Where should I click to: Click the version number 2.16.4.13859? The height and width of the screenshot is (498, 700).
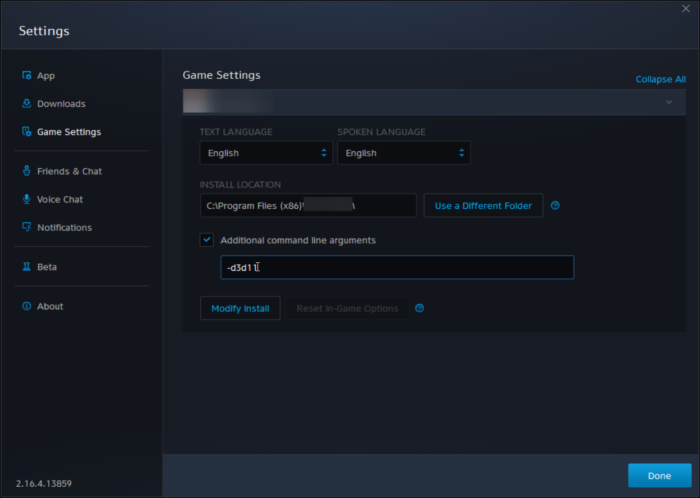(x=44, y=483)
